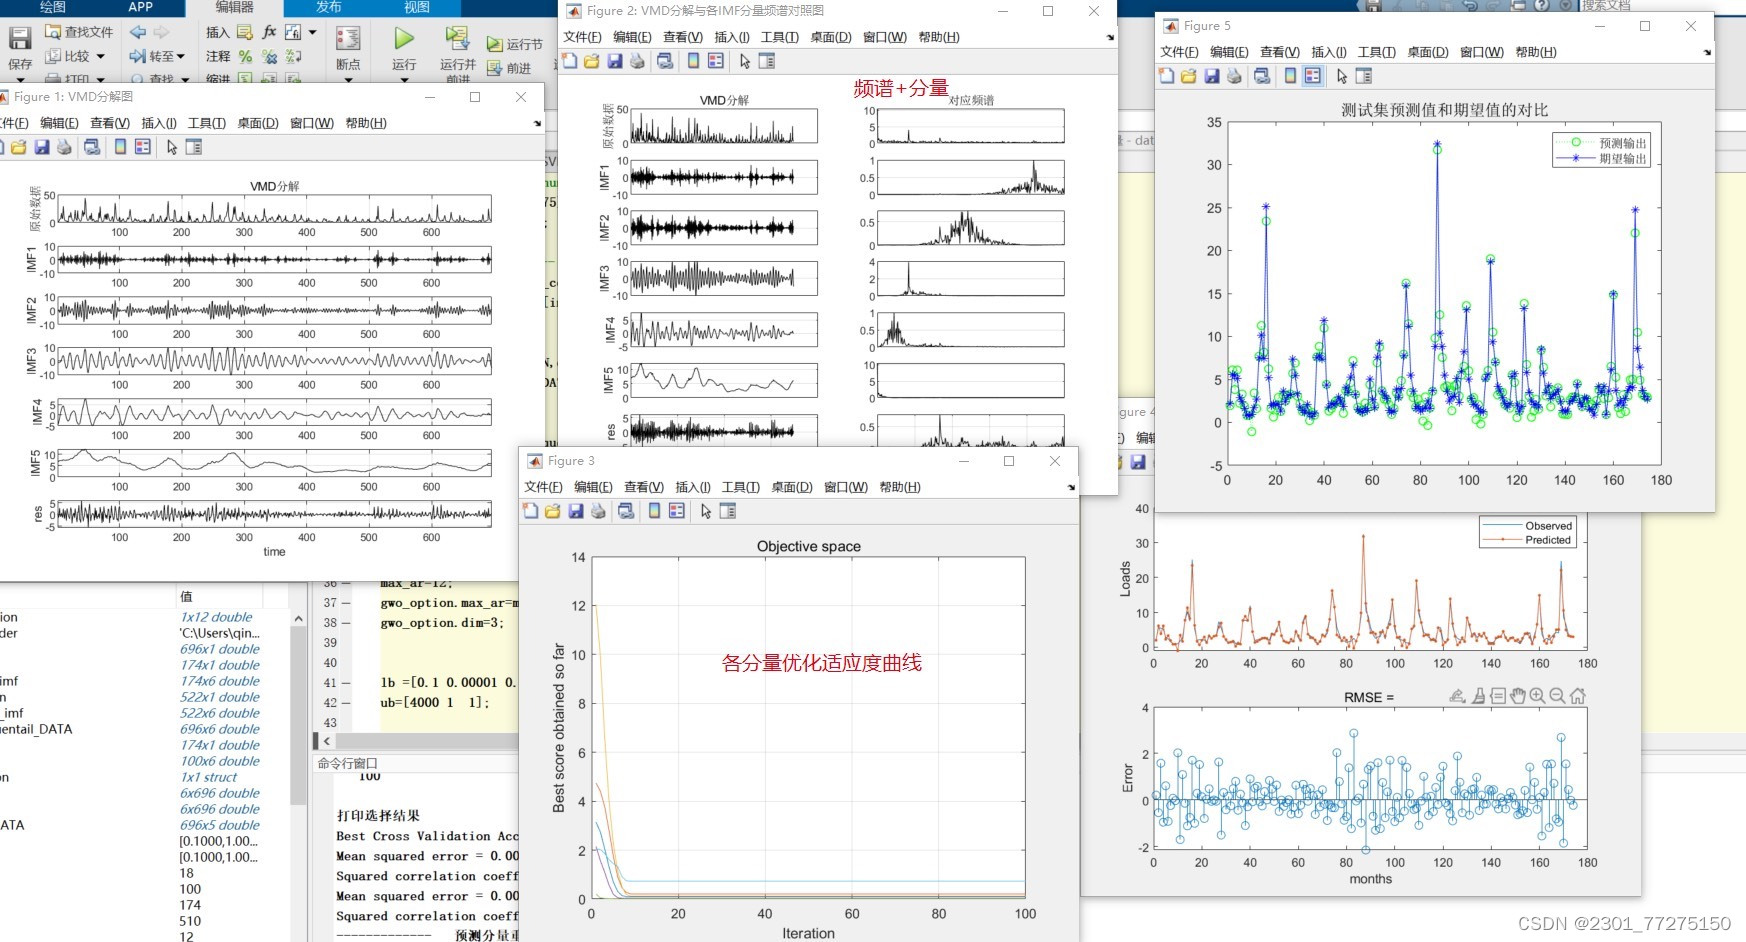Toggle the pan hand tool above the RMSE plot
This screenshot has height=942, width=1746.
(x=1518, y=697)
